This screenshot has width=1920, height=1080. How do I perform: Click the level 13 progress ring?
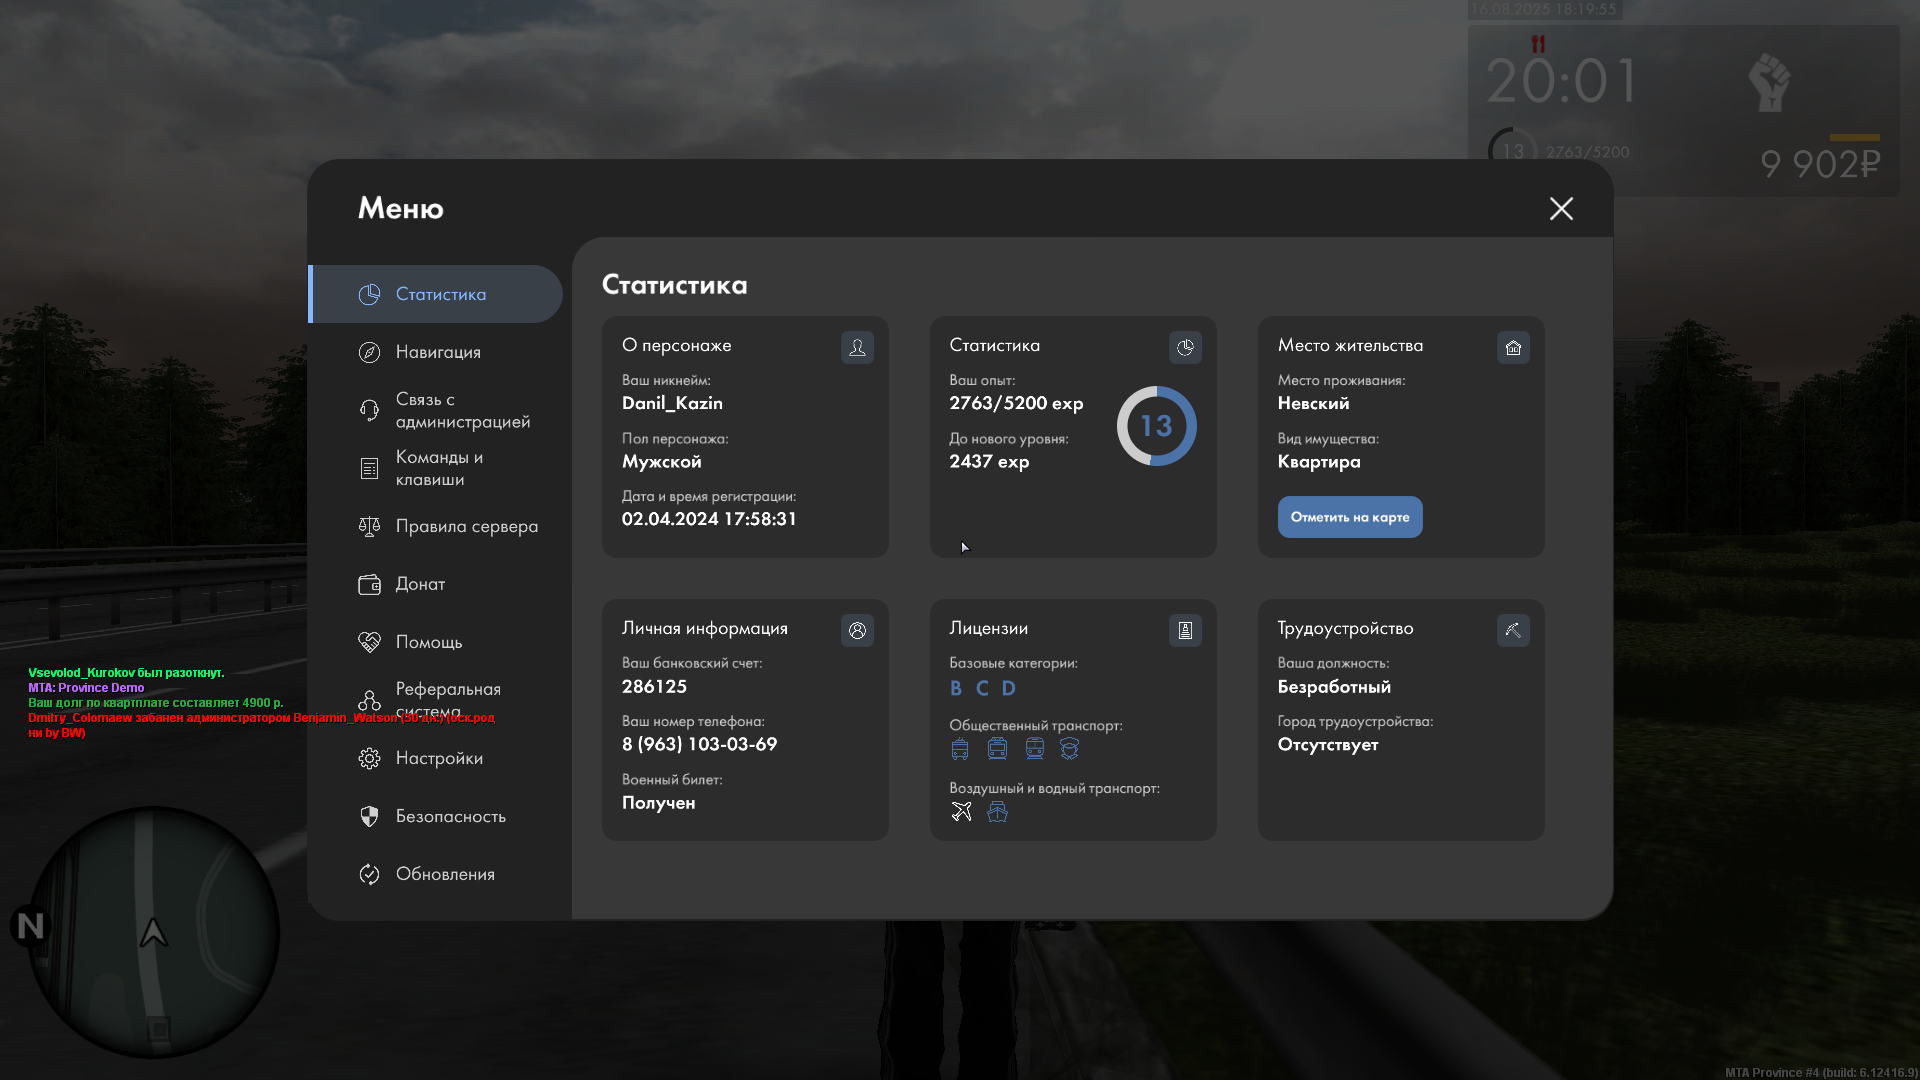coord(1156,426)
